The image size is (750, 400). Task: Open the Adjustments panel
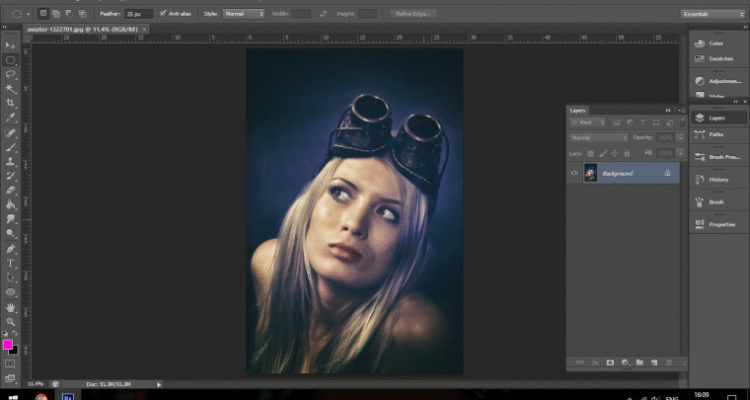716,81
